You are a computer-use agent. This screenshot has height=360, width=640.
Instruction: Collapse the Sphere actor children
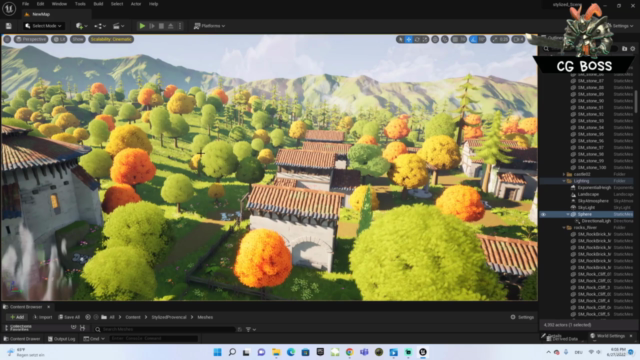tap(568, 214)
